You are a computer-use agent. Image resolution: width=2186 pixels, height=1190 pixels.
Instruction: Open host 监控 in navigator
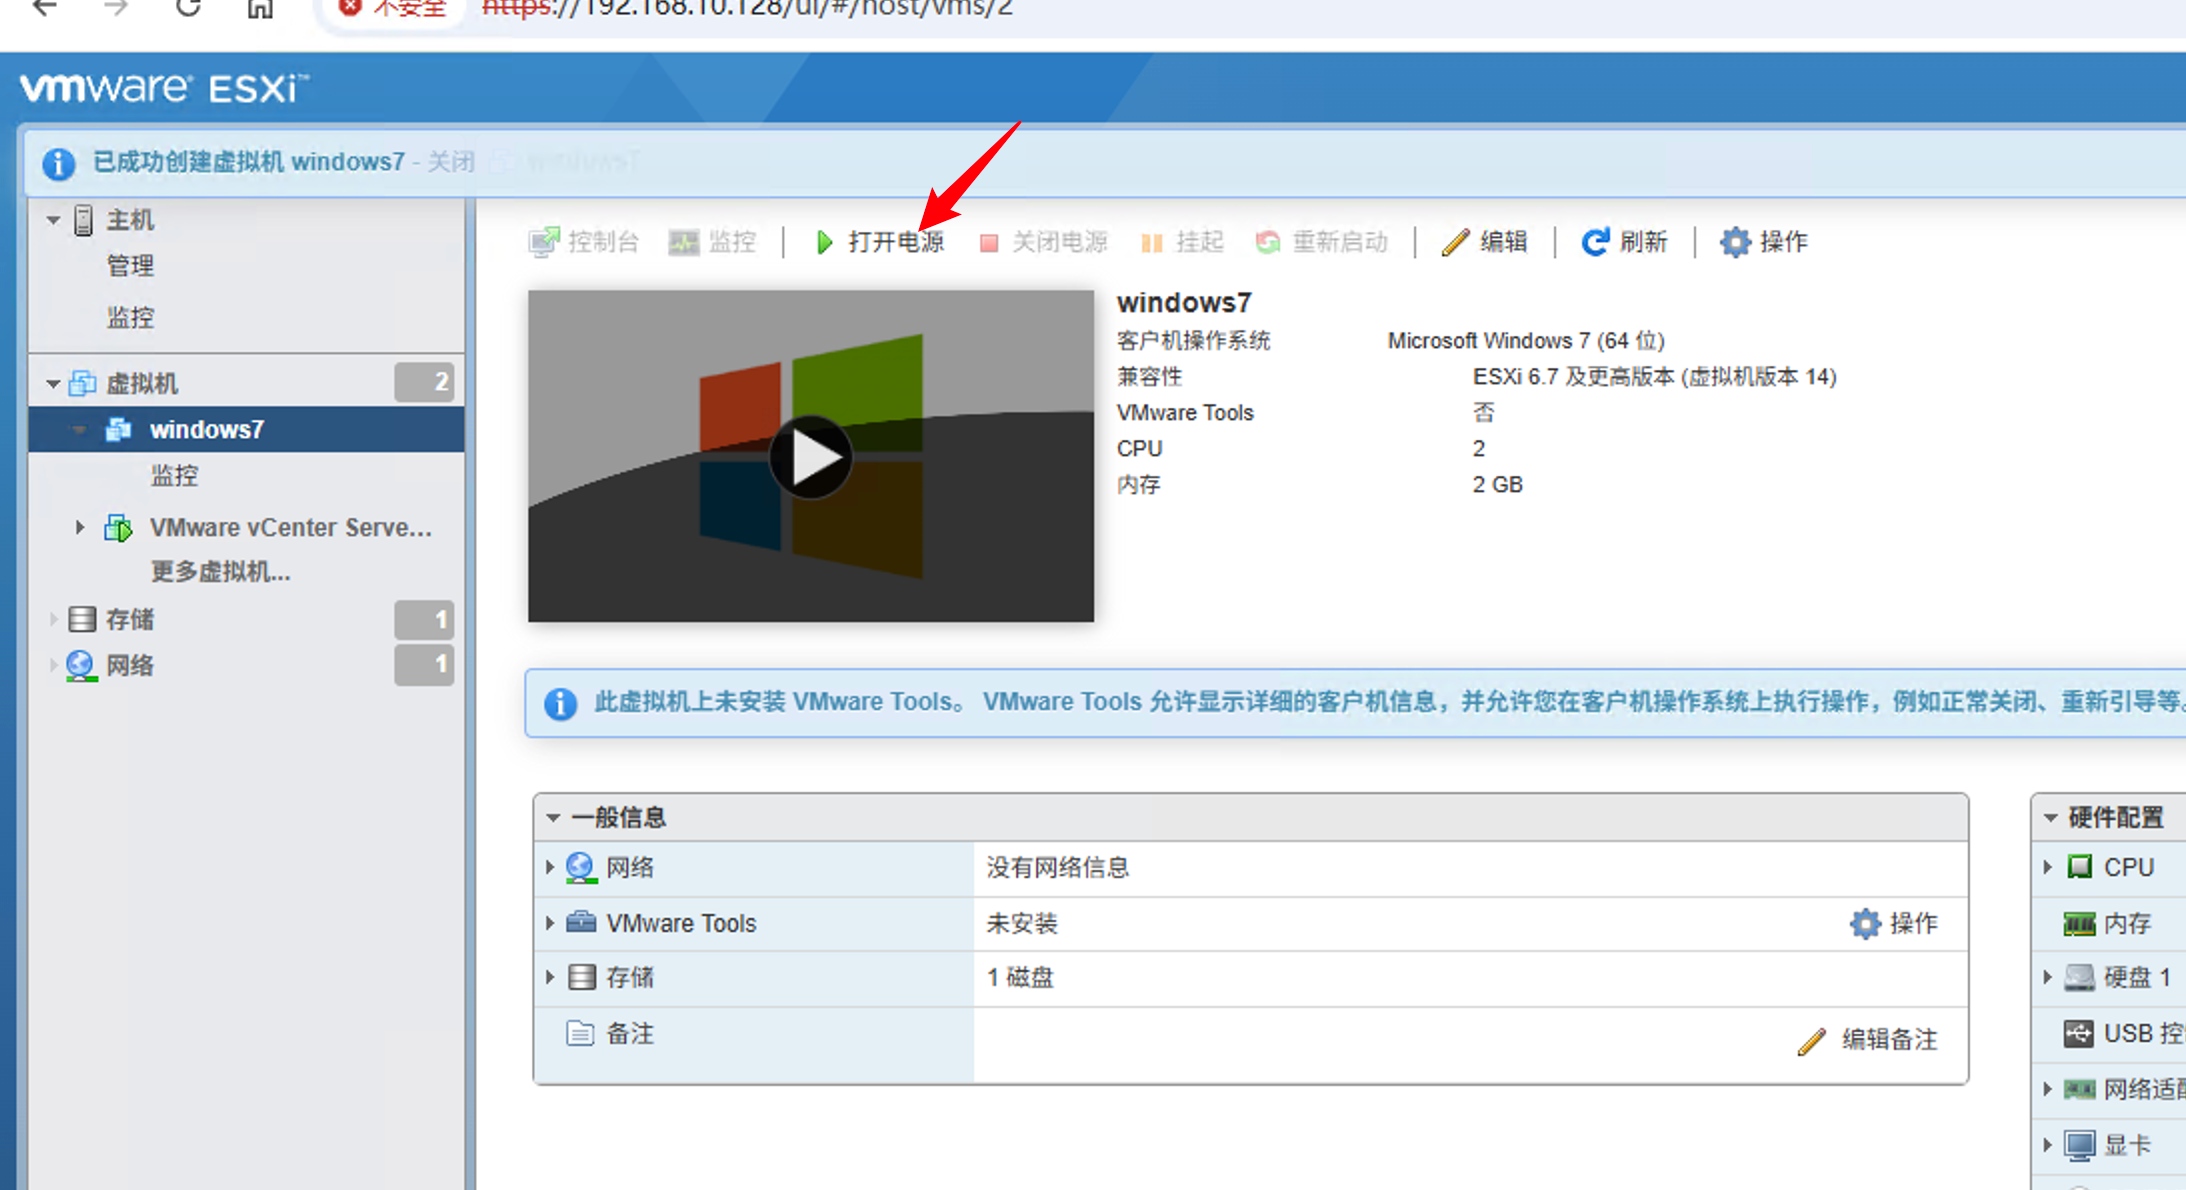click(130, 318)
